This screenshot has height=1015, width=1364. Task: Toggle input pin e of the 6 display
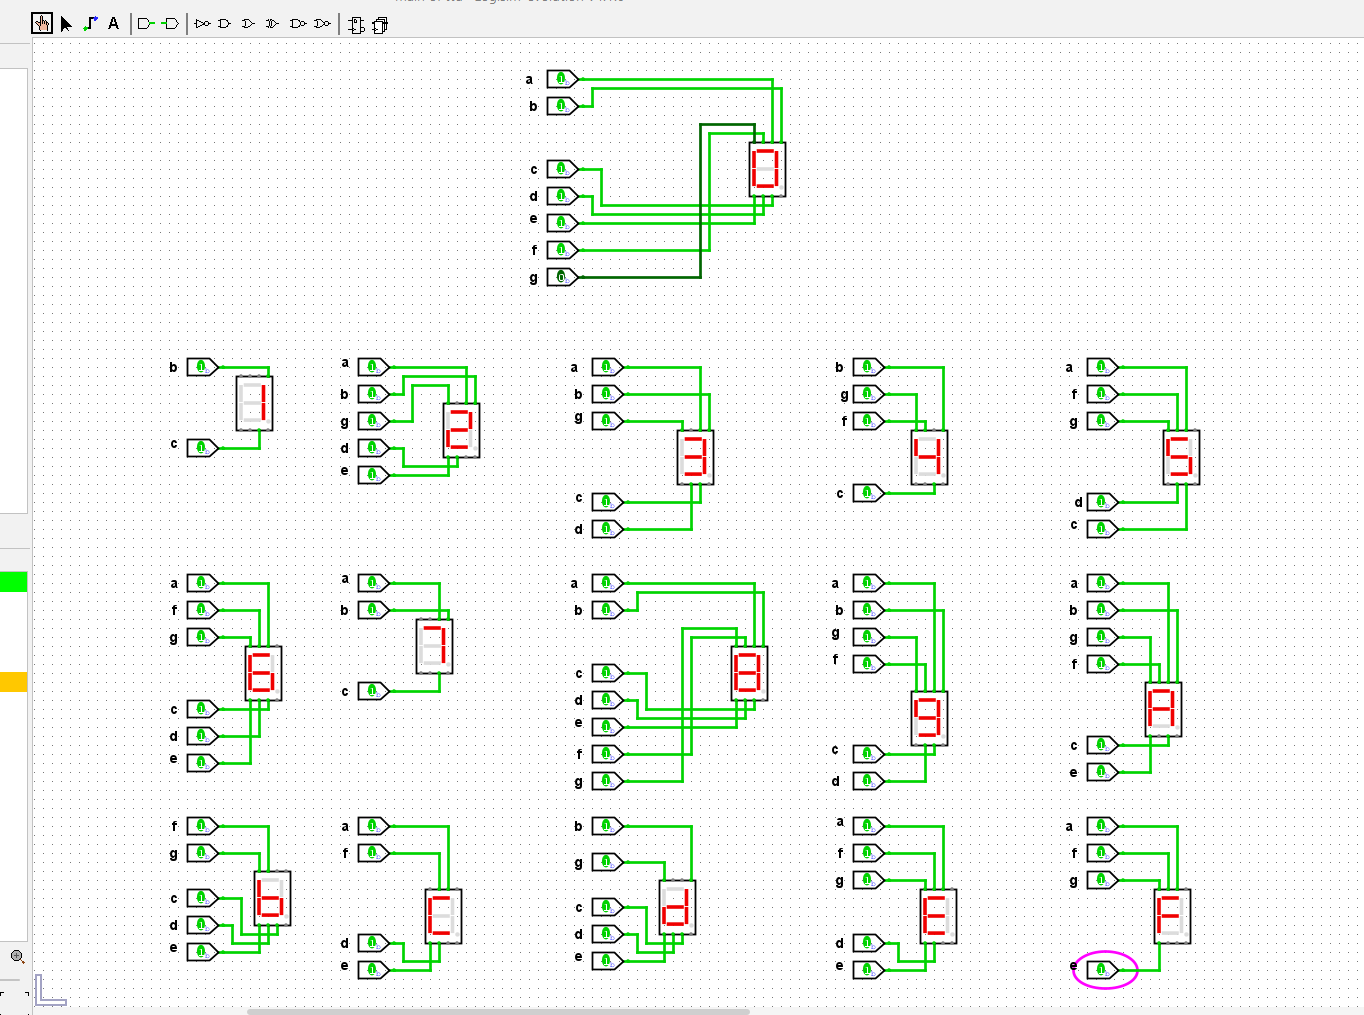click(x=202, y=763)
